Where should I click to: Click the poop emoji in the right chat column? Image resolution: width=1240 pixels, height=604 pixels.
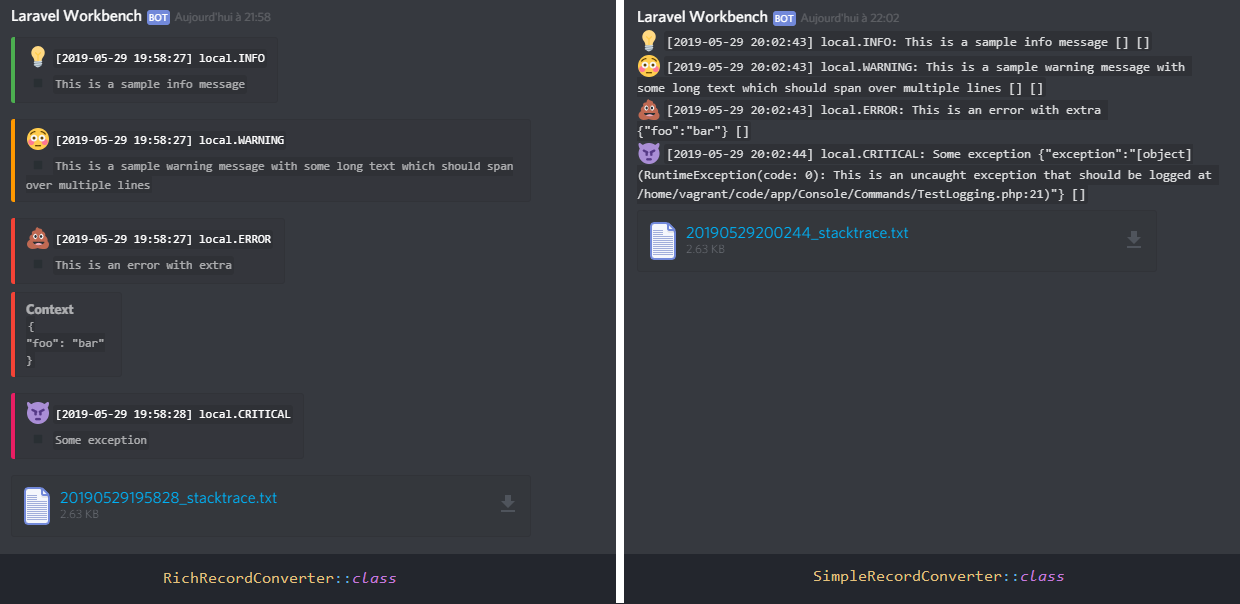coord(645,110)
